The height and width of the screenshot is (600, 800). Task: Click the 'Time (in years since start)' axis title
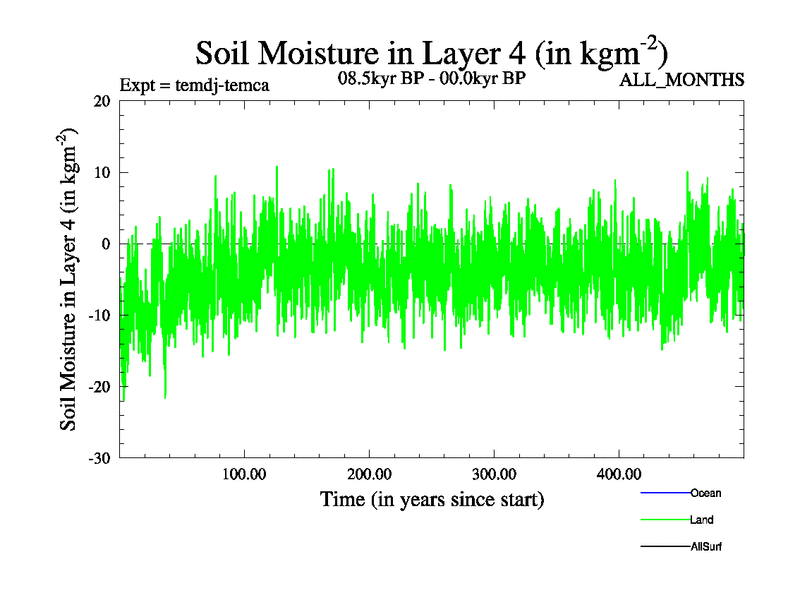(432, 499)
